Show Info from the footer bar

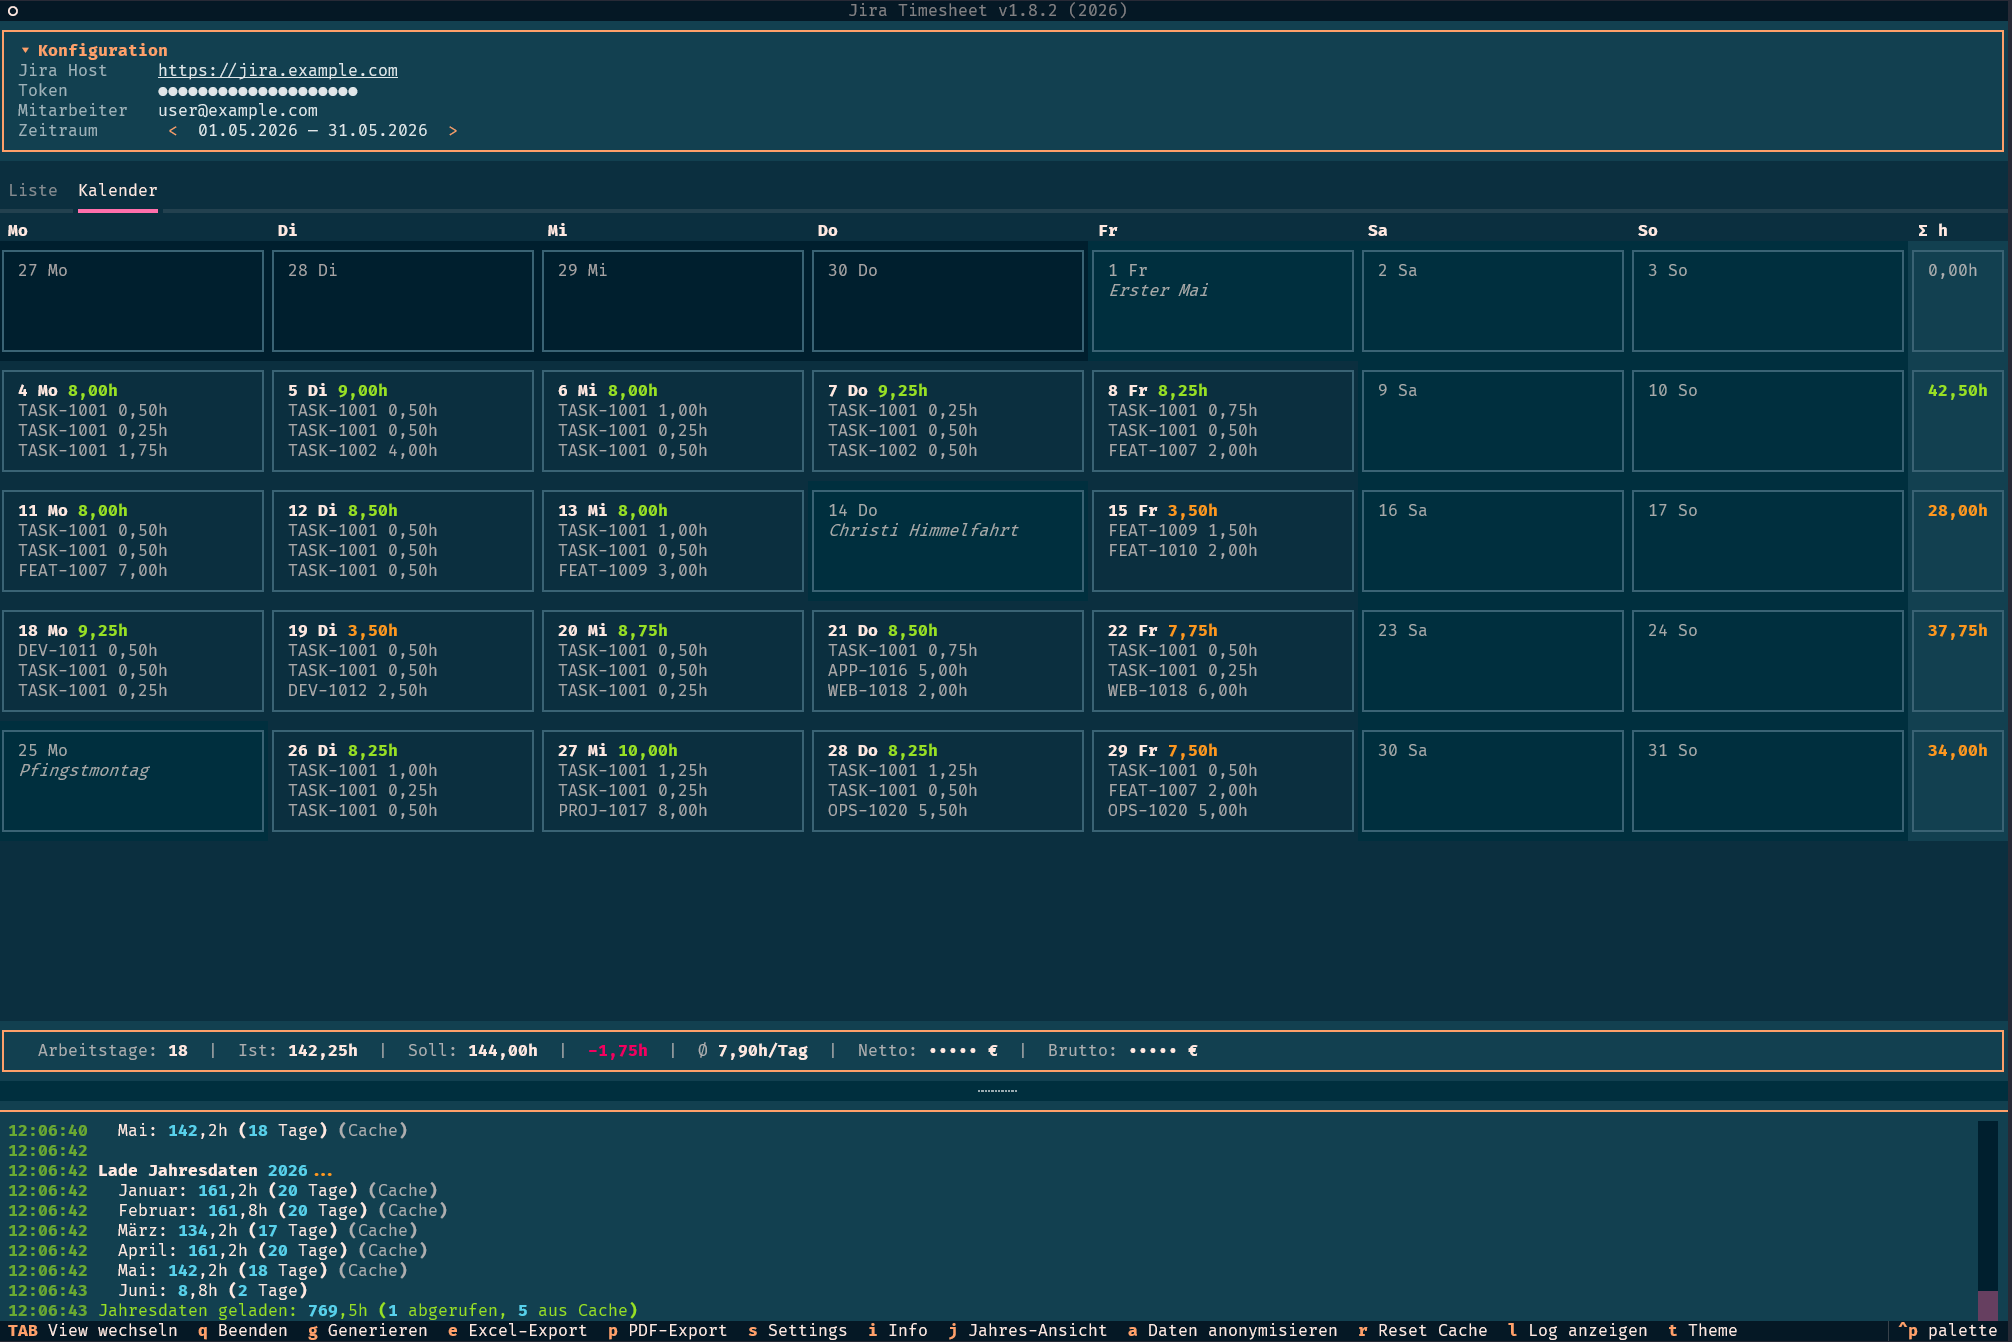click(897, 1330)
